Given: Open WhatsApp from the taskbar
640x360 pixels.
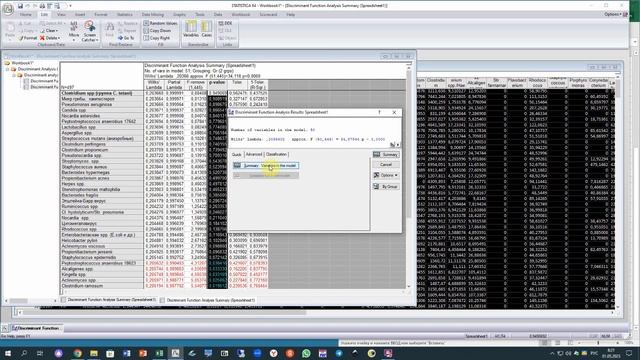Looking at the screenshot, I should coord(306,353).
